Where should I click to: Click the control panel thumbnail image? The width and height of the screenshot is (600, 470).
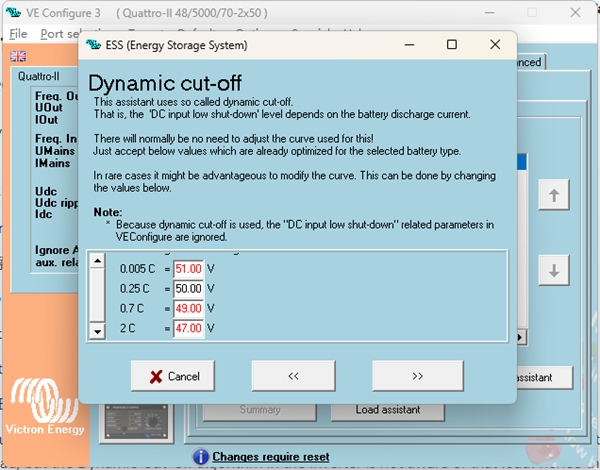pos(136,423)
